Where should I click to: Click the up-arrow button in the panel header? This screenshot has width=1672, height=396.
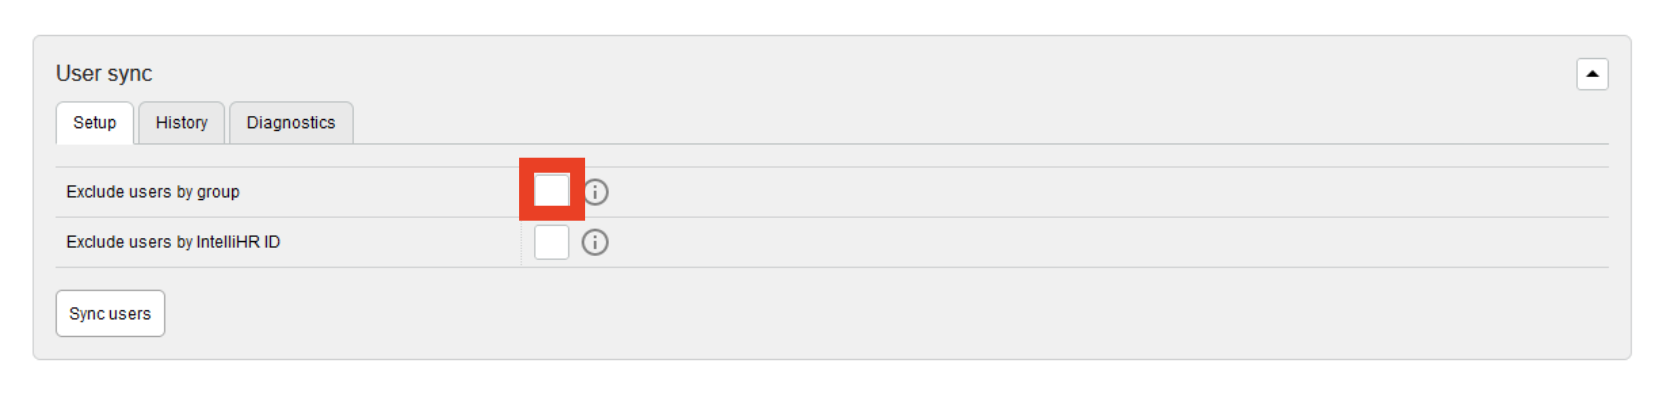1592,74
